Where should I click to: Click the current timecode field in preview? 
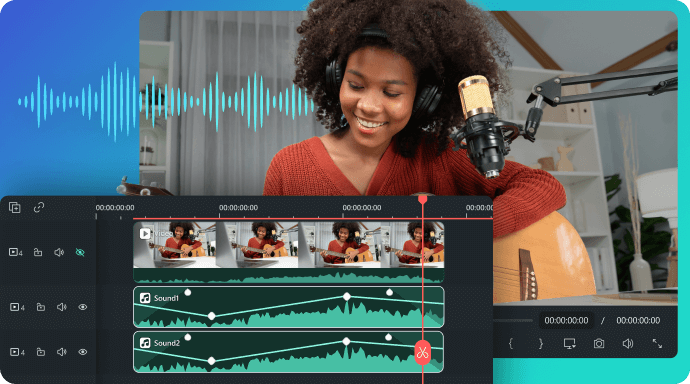(x=566, y=320)
